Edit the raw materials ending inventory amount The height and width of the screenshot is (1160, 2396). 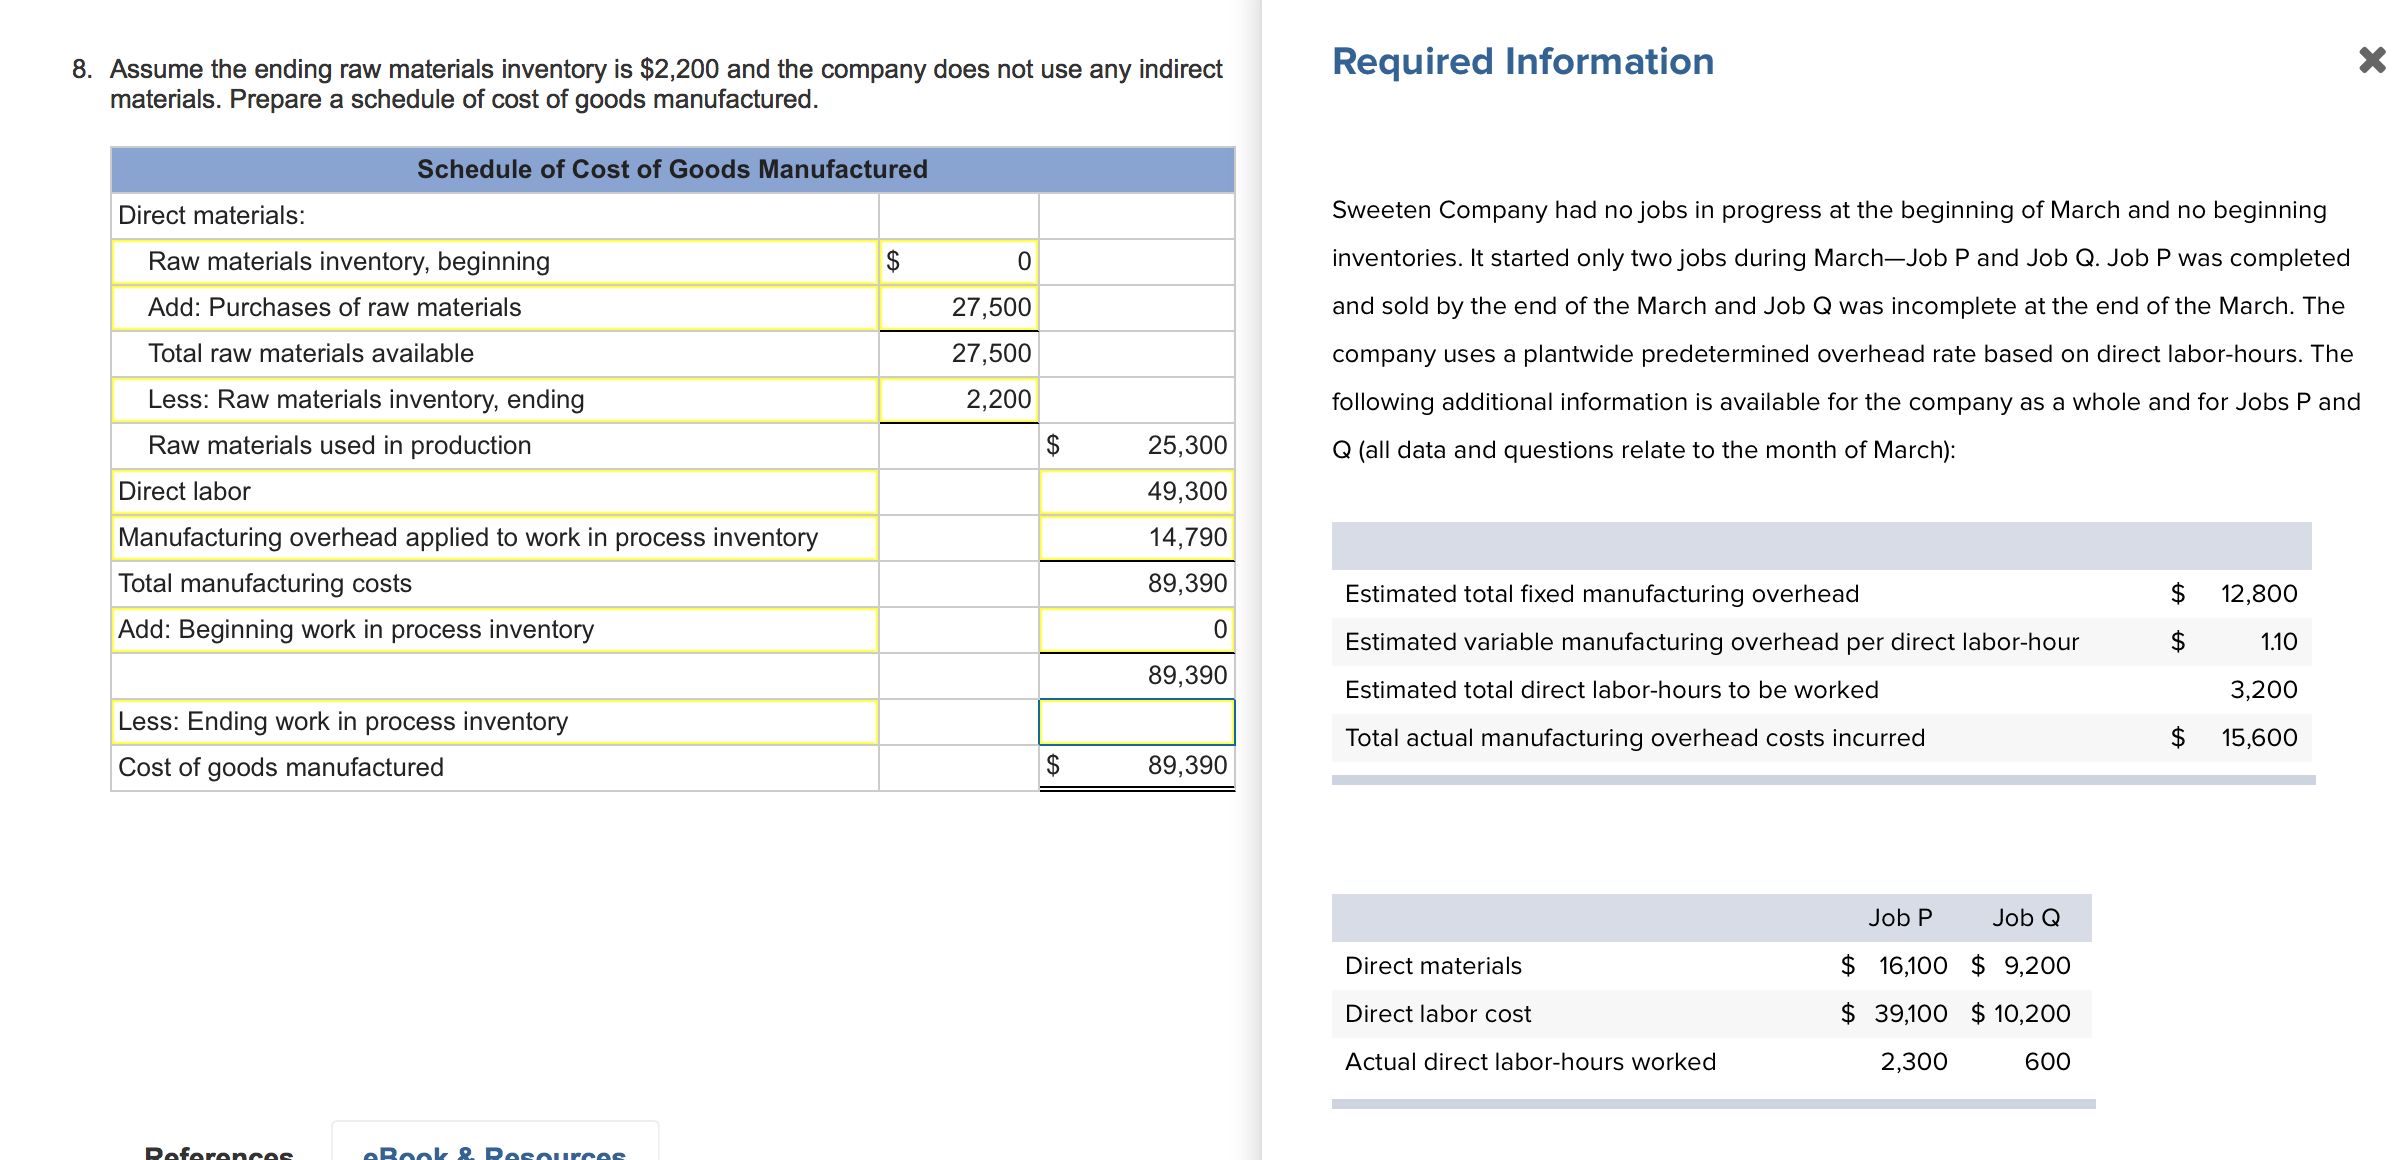[x=958, y=400]
